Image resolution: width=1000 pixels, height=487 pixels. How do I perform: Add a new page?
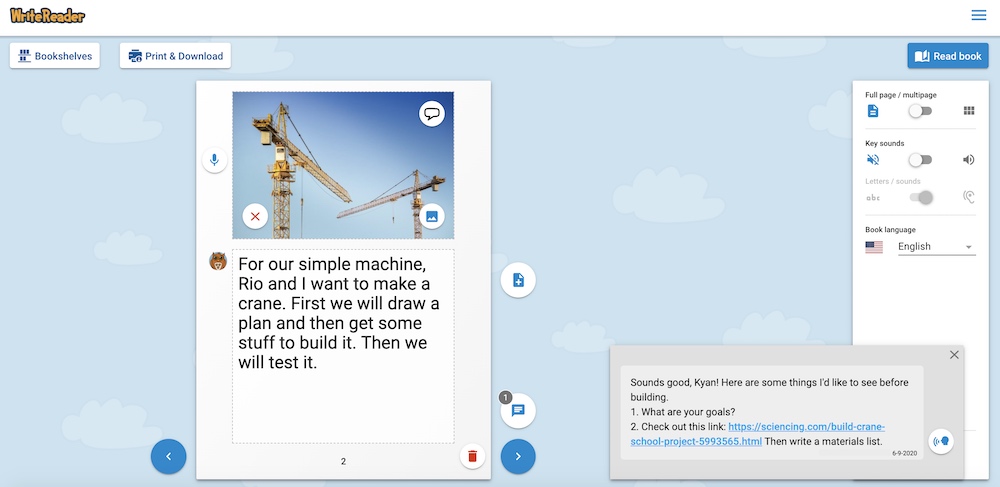(x=518, y=280)
